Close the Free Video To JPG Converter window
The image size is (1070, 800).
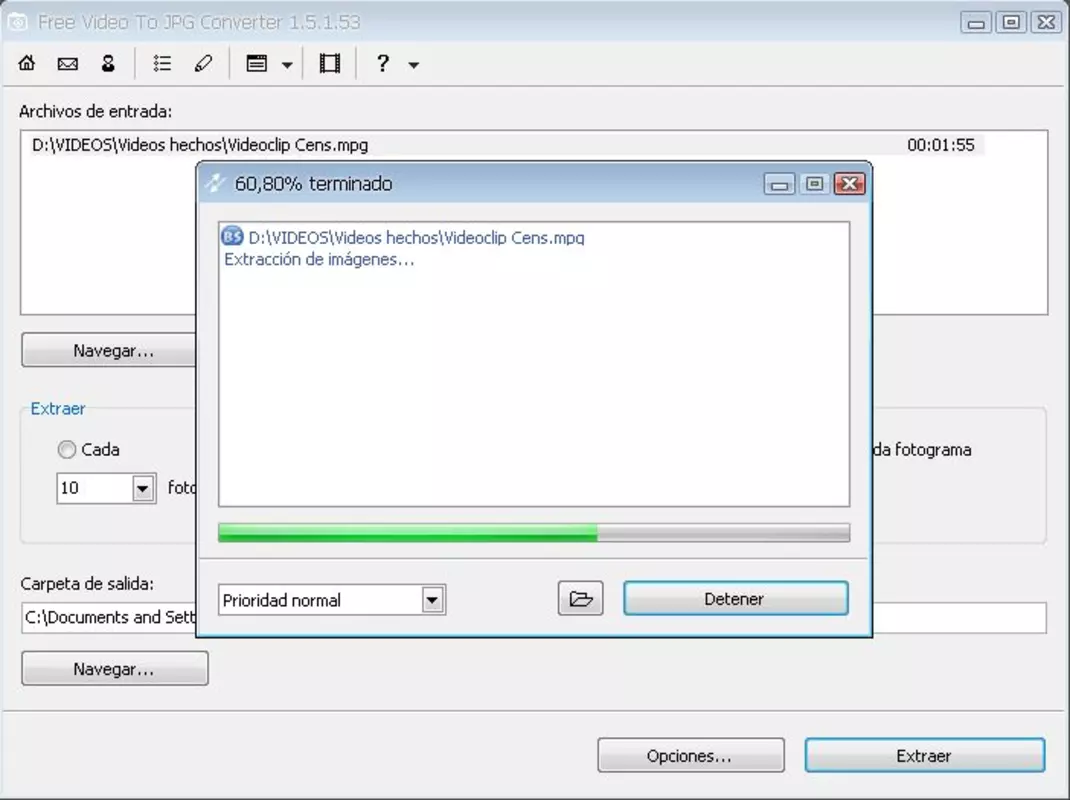(1046, 23)
